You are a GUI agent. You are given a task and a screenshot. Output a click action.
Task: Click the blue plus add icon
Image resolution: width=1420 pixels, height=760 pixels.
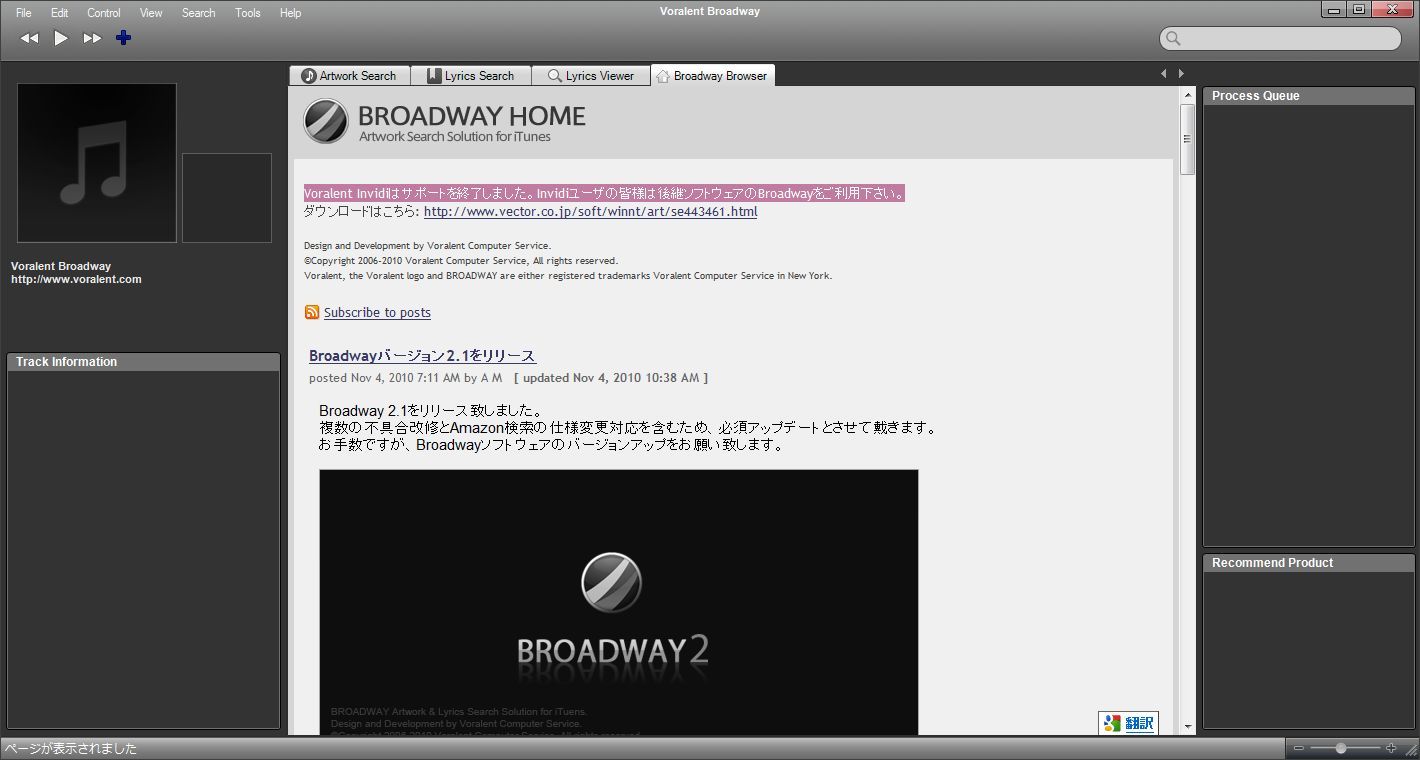pos(123,38)
